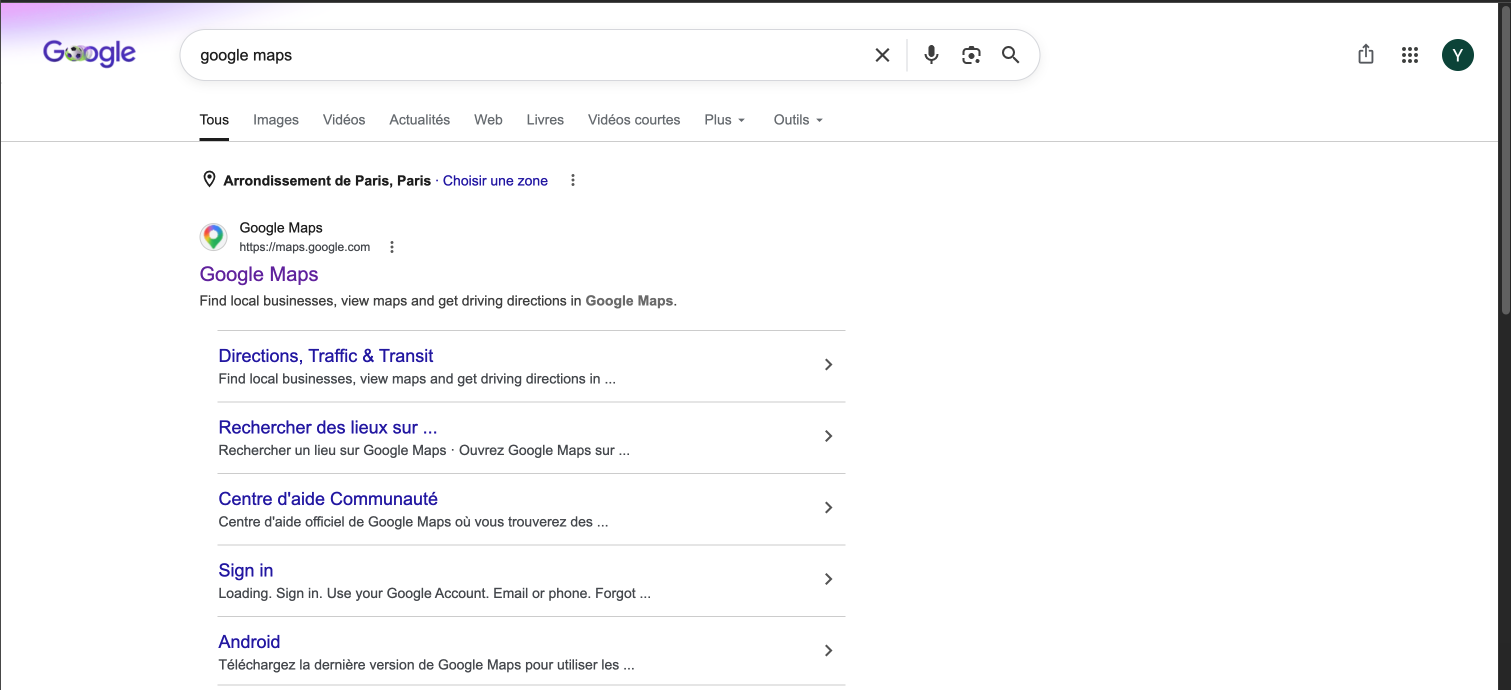The image size is (1511, 690).
Task: Open Directions, Traffic & Transit sitelink
Action: [326, 356]
